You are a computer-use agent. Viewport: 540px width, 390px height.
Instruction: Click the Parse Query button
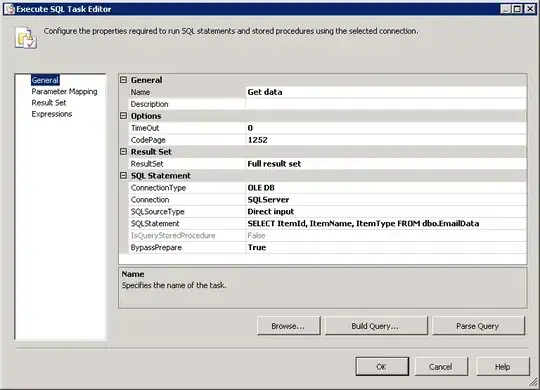click(478, 326)
